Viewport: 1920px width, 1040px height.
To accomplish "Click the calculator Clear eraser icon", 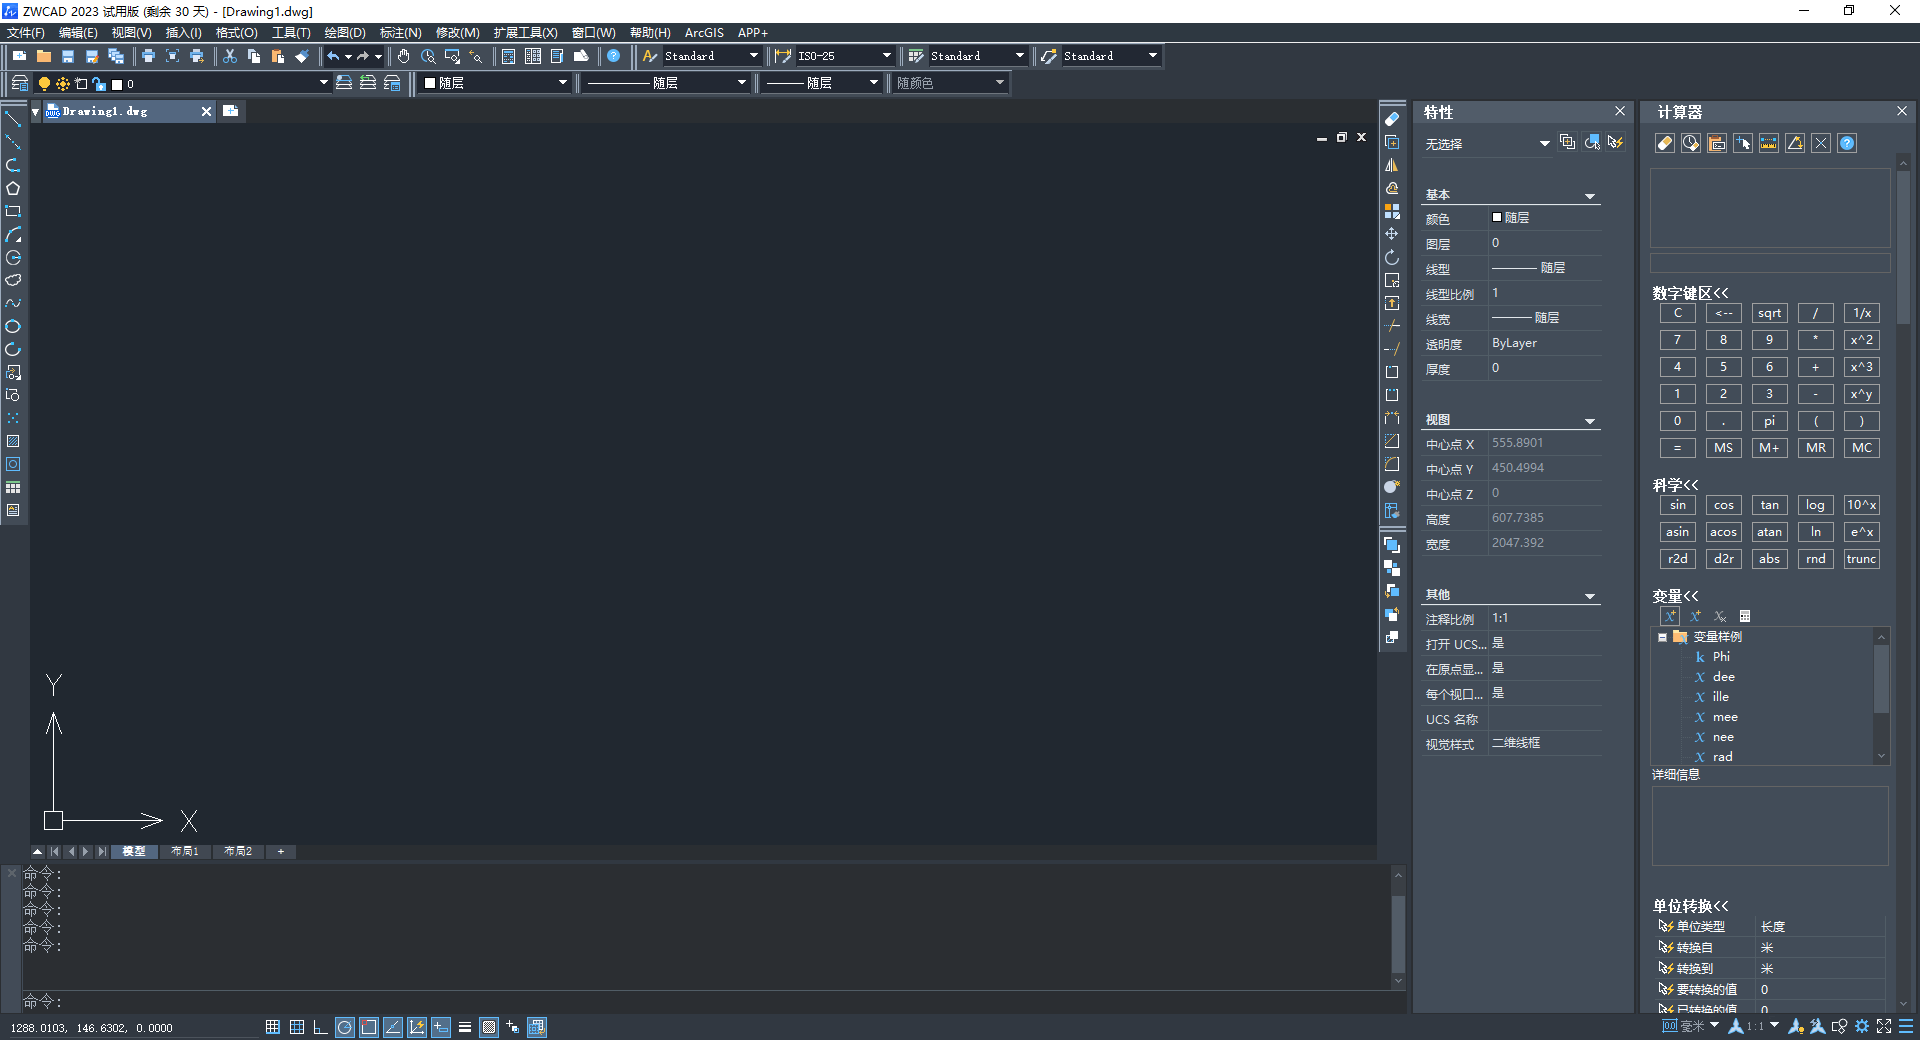I will coord(1665,143).
